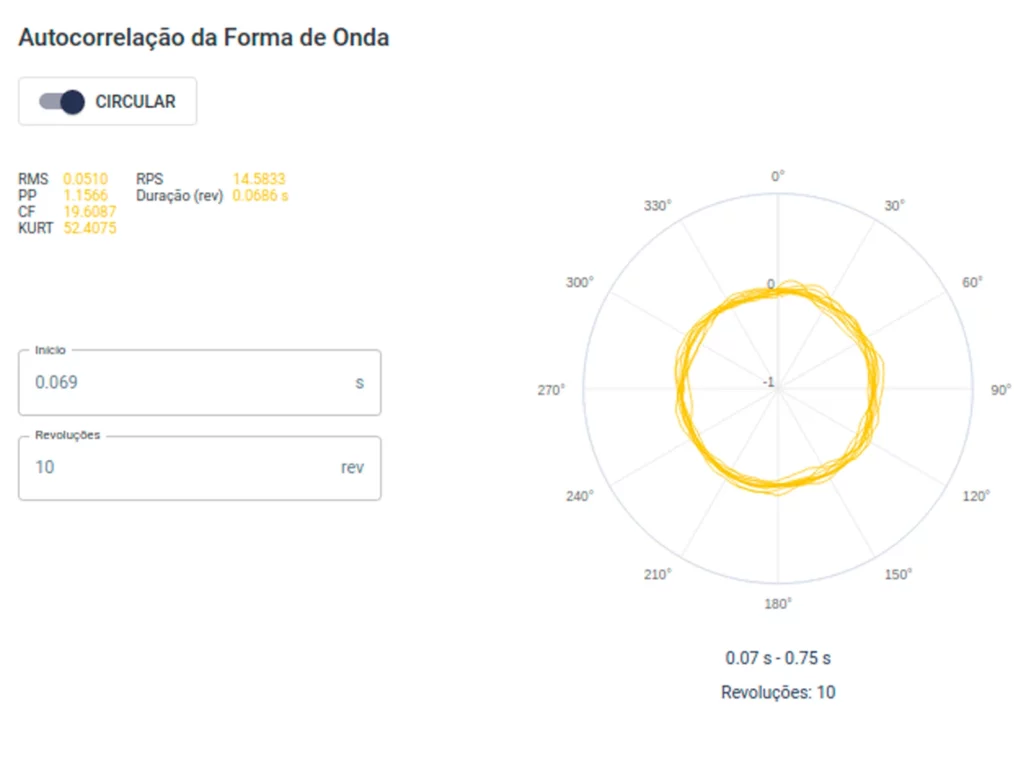Image resolution: width=1024 pixels, height=760 pixels.
Task: Click the 90° angular axis label
Action: 1000,390
